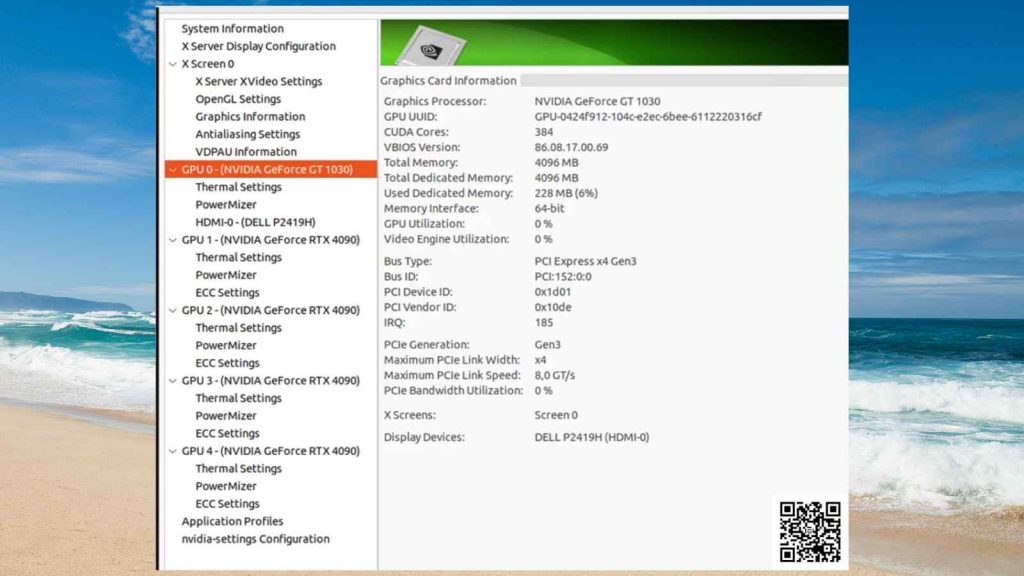Click the Display Devices value DELL P2419H (HDMI-0)
The width and height of the screenshot is (1024, 576).
[x=592, y=438]
